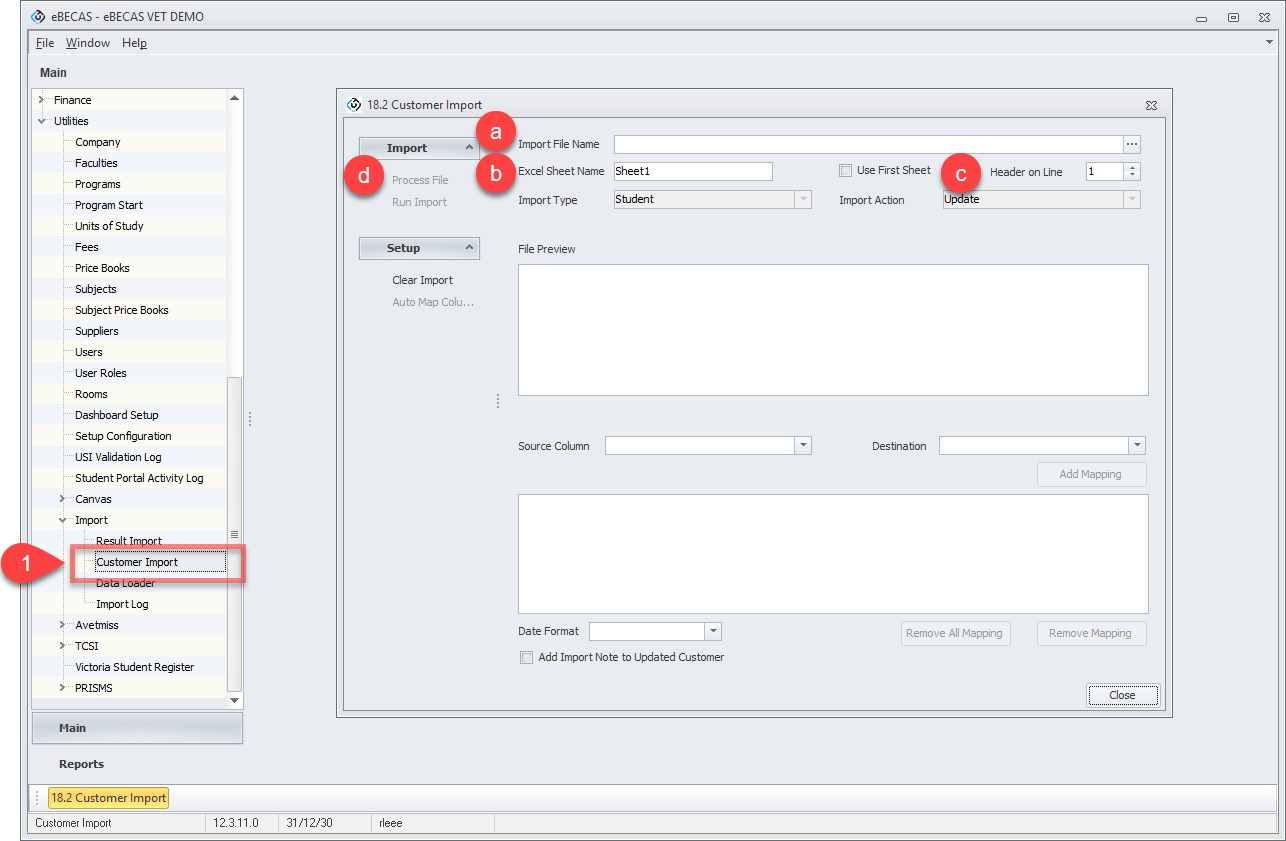Click the eBECAS logo icon in title bar
The height and width of the screenshot is (841, 1286).
point(38,17)
